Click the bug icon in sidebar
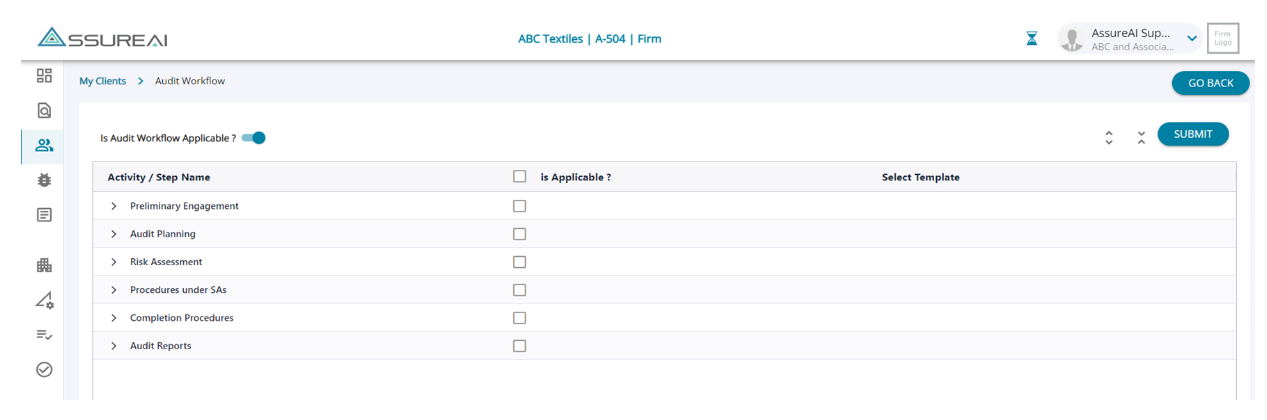The width and height of the screenshot is (1267, 420). click(44, 181)
